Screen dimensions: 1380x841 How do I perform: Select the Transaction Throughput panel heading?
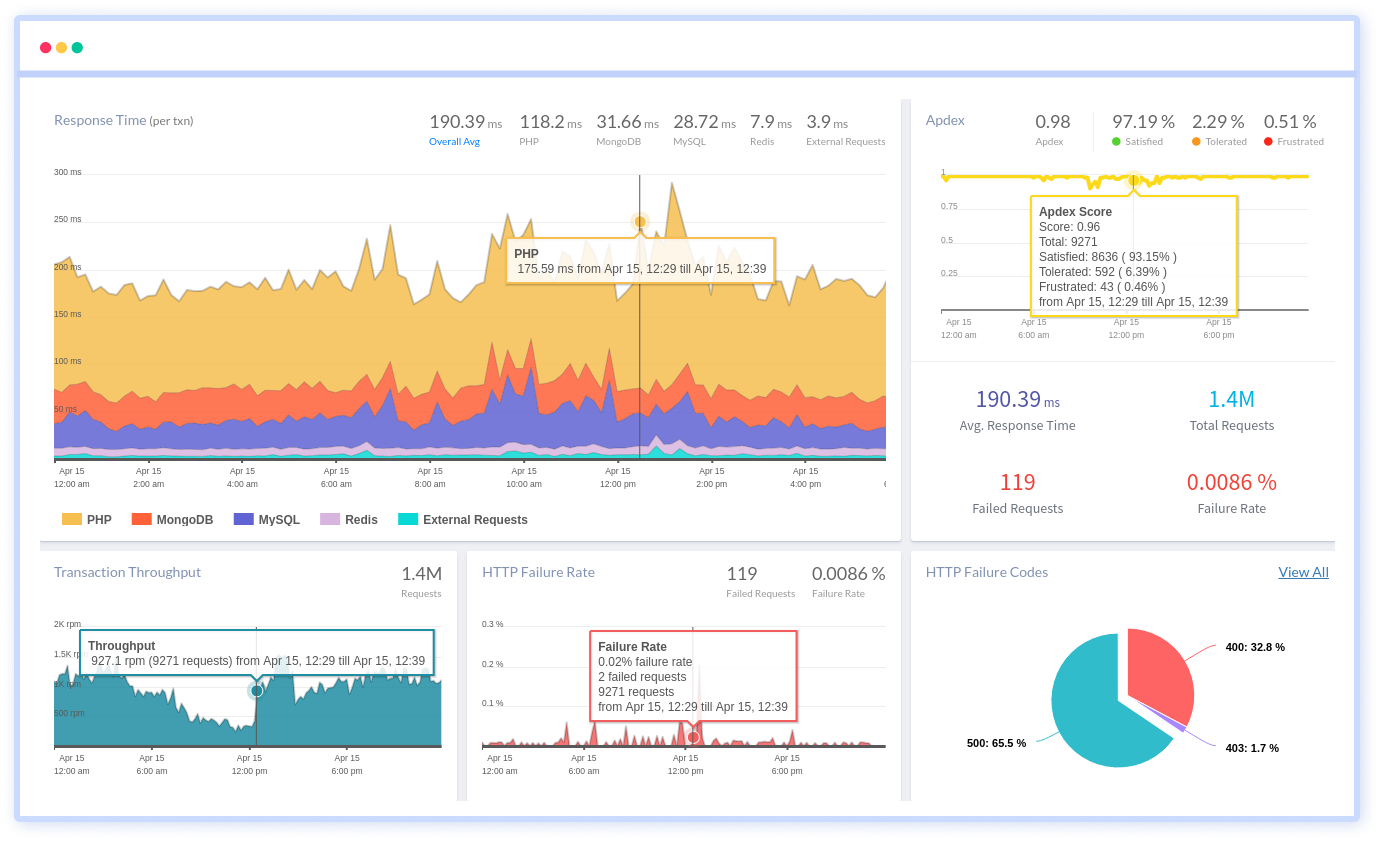pyautogui.click(x=127, y=572)
